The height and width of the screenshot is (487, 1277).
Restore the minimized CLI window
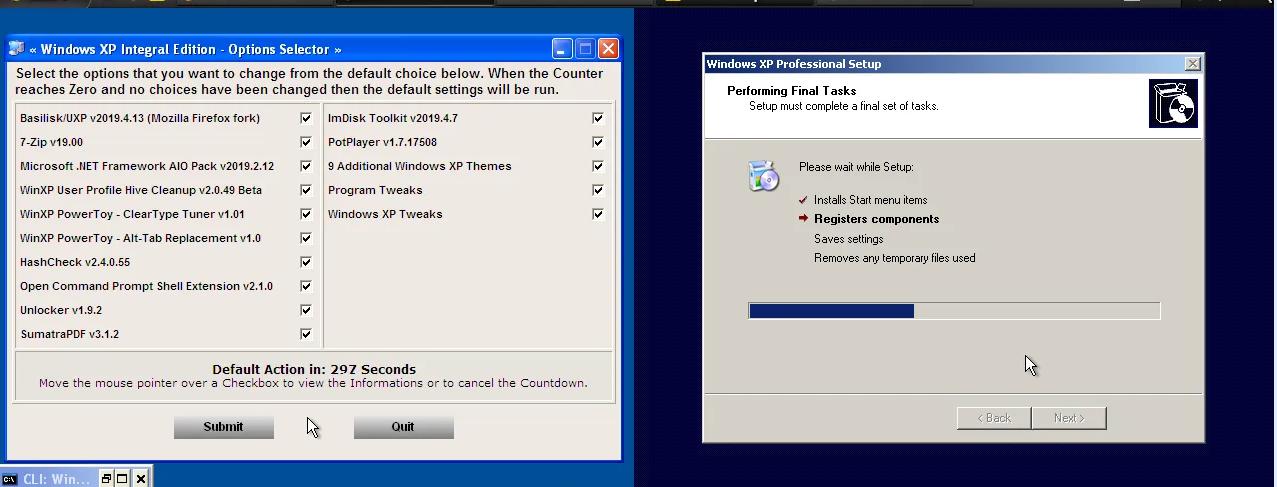point(106,479)
